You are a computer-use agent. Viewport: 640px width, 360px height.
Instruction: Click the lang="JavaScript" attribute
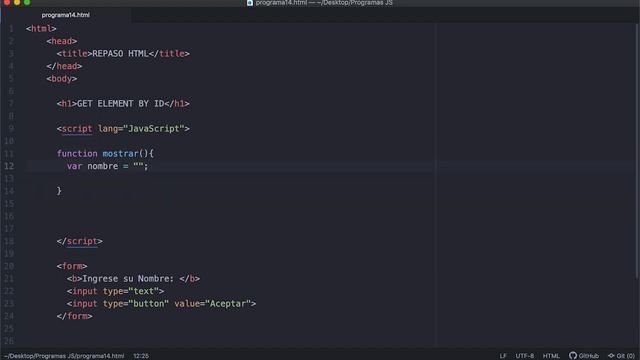coord(141,129)
